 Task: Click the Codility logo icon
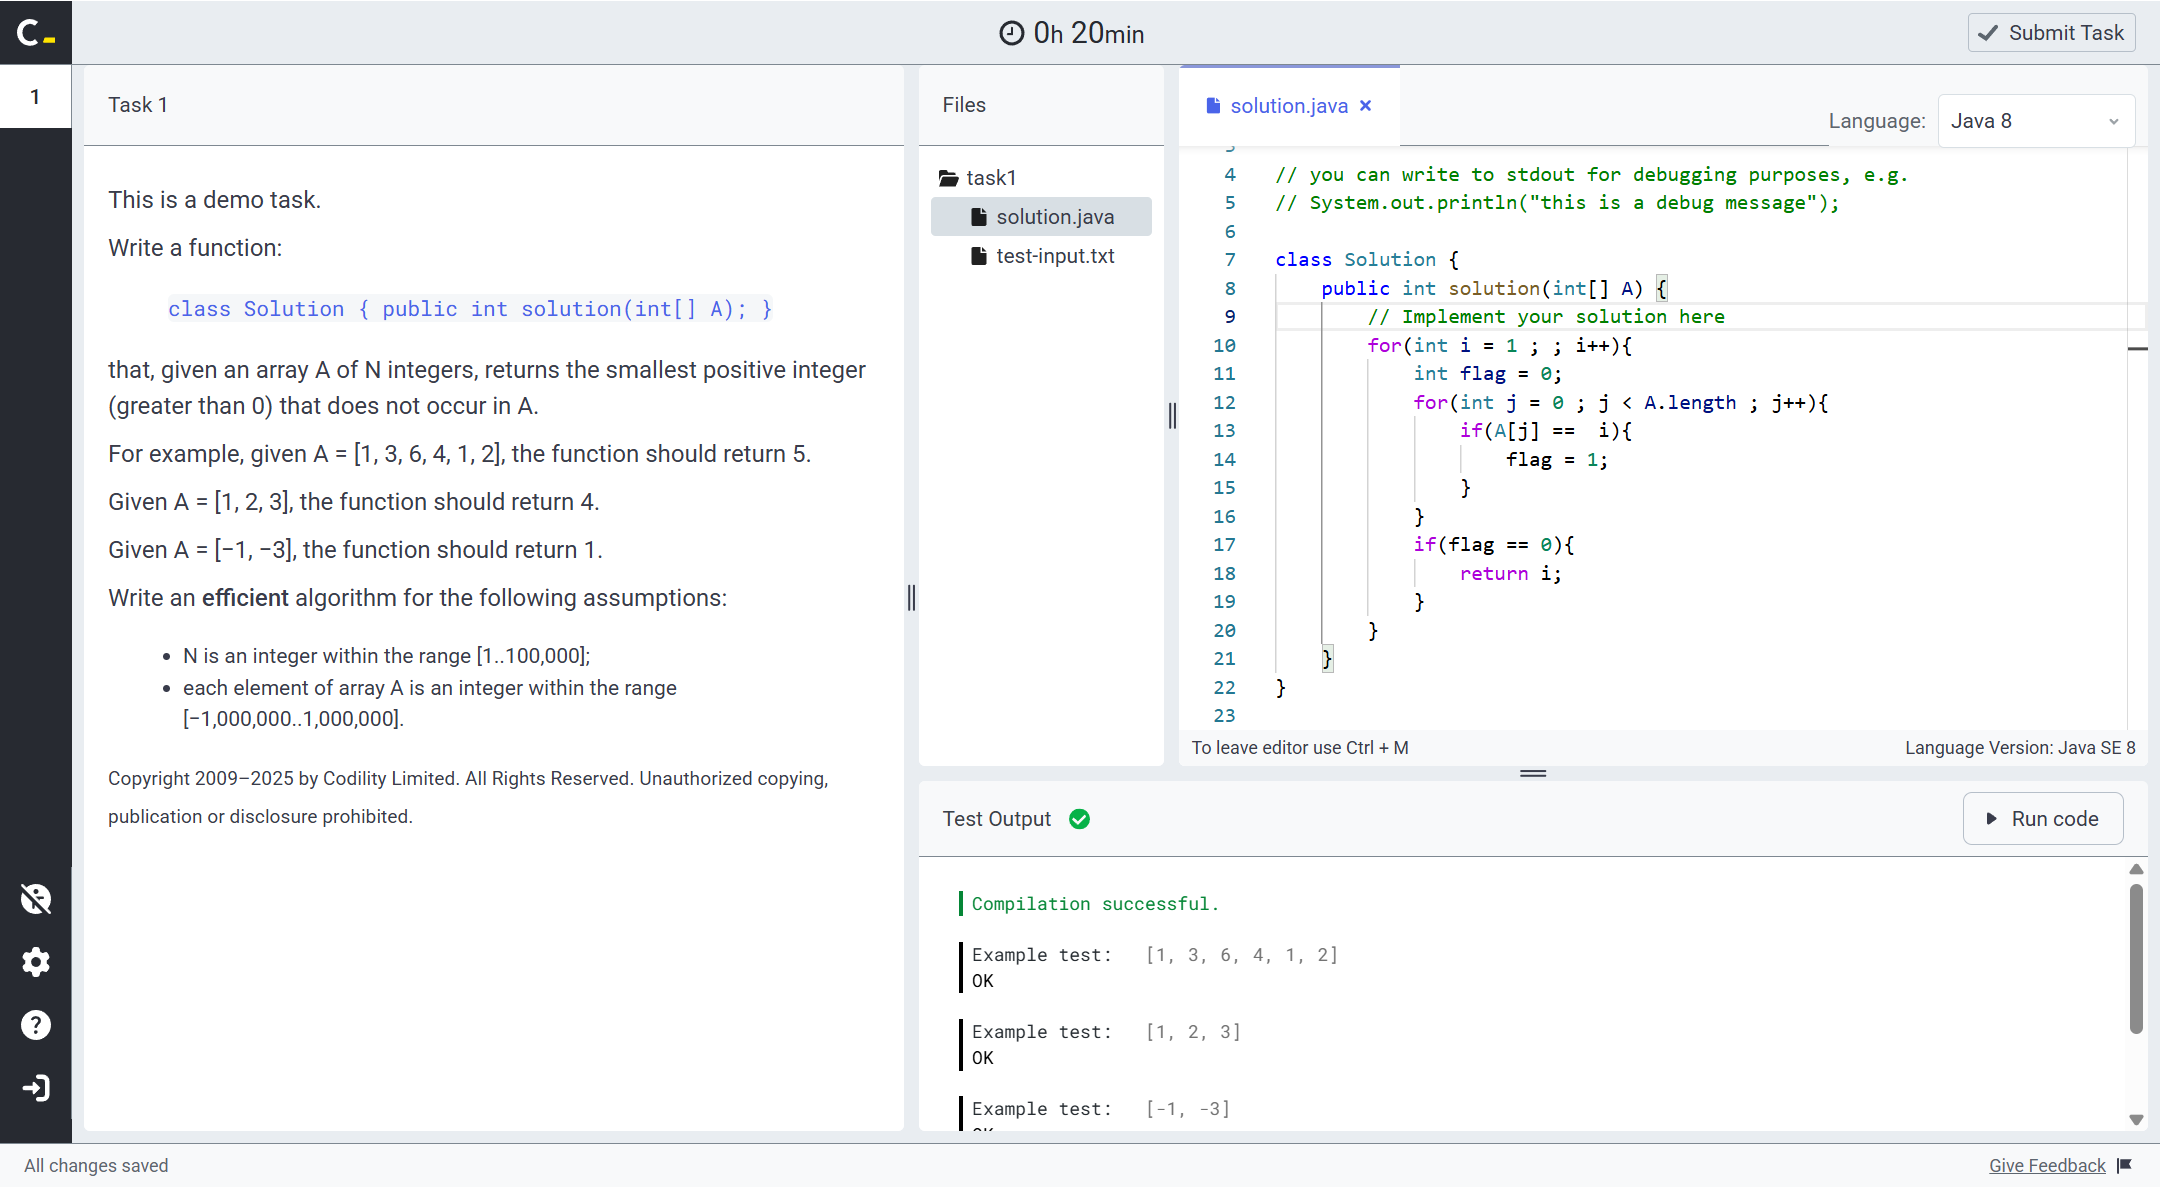pos(35,33)
